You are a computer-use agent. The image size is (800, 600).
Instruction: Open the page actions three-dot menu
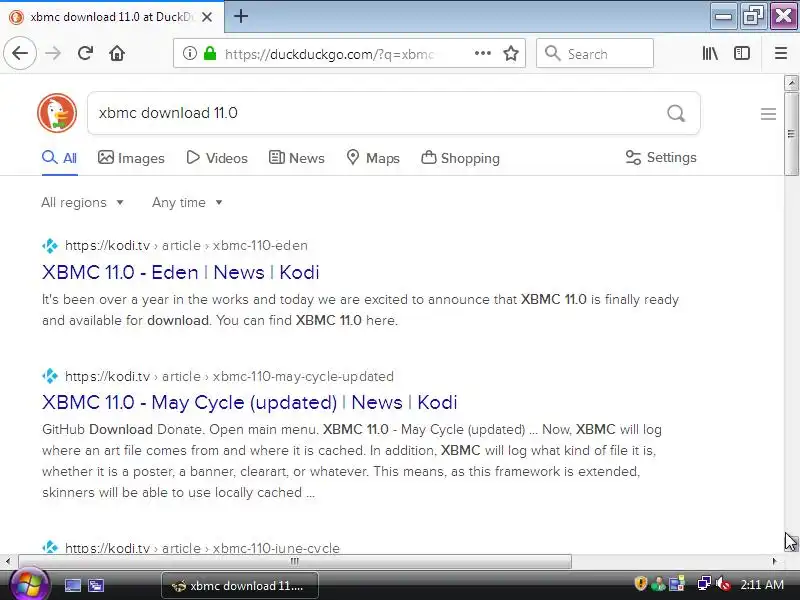[x=483, y=53]
